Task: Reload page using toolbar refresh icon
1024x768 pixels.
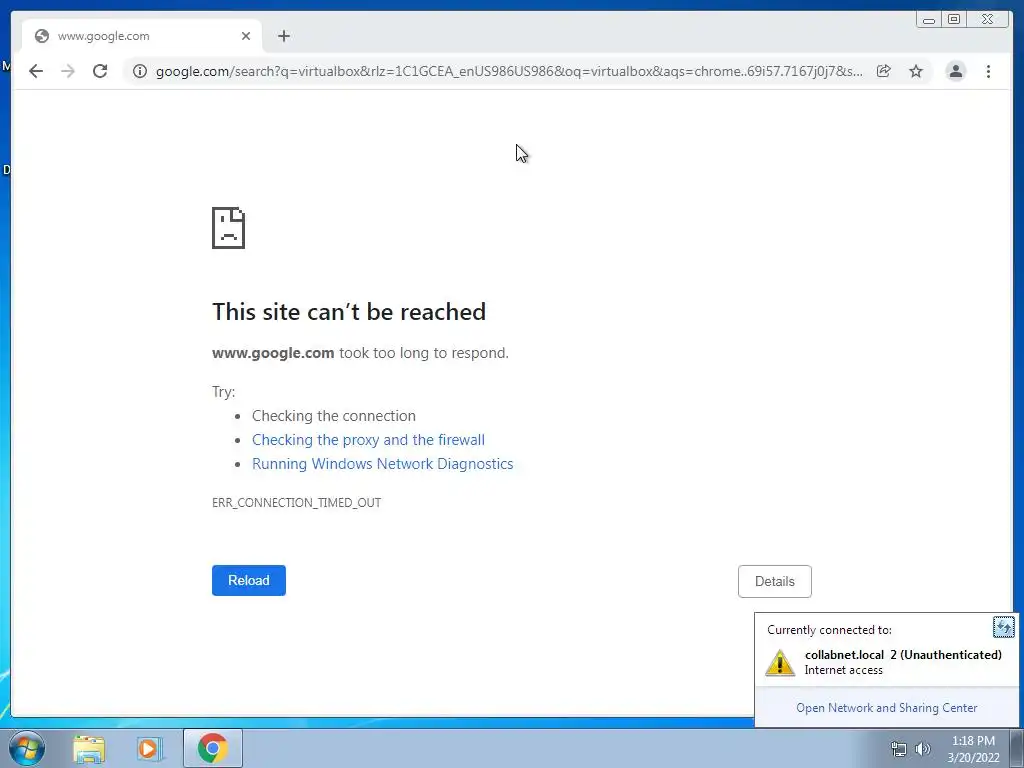Action: coord(100,71)
